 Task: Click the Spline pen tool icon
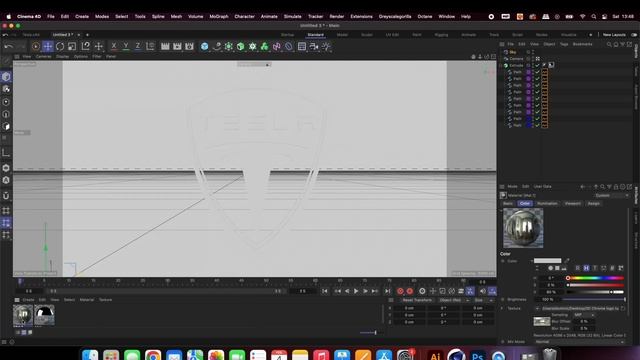coord(217,47)
